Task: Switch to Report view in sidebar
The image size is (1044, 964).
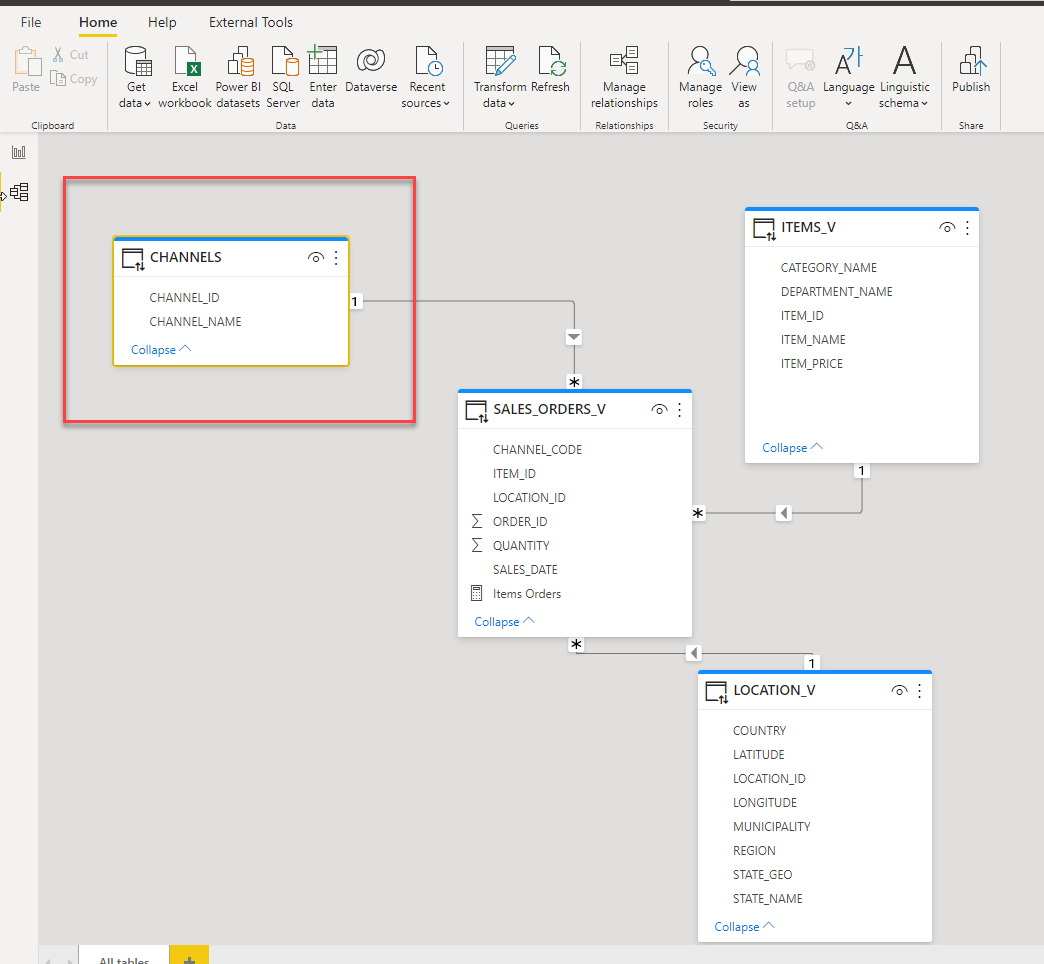Action: coord(19,152)
